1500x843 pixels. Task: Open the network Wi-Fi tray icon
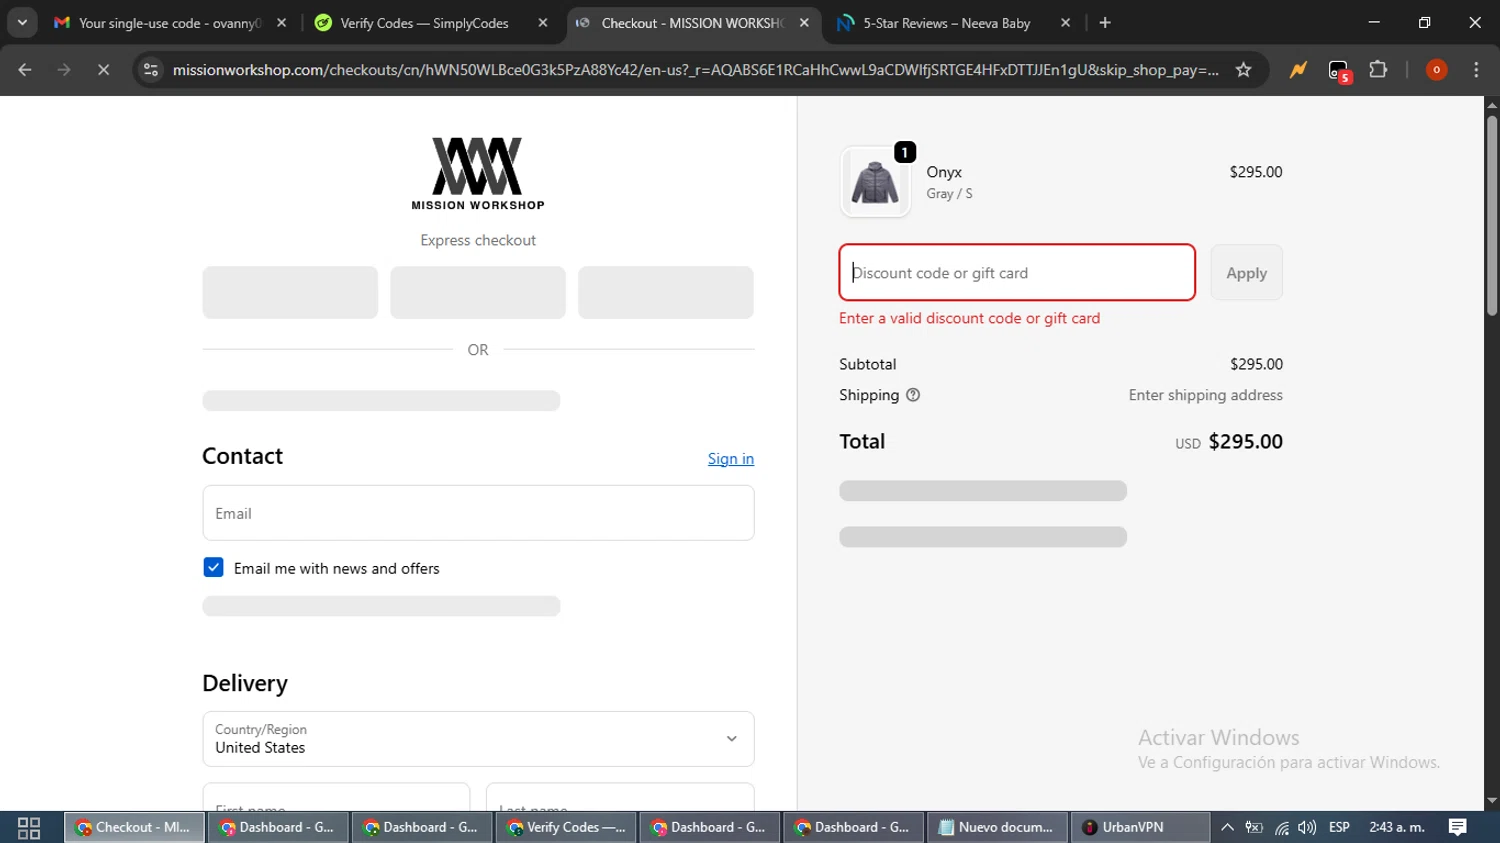tap(1281, 827)
